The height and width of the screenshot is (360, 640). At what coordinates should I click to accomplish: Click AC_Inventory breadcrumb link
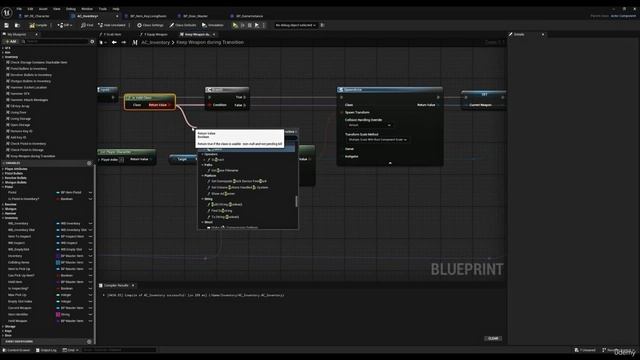(156, 42)
